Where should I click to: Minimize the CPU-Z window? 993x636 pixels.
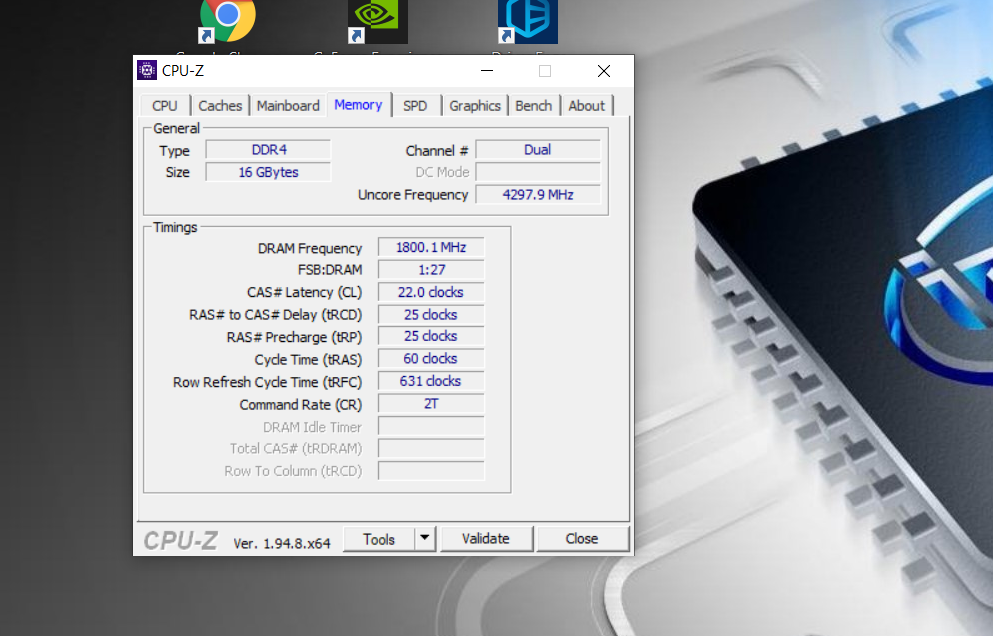click(x=487, y=70)
